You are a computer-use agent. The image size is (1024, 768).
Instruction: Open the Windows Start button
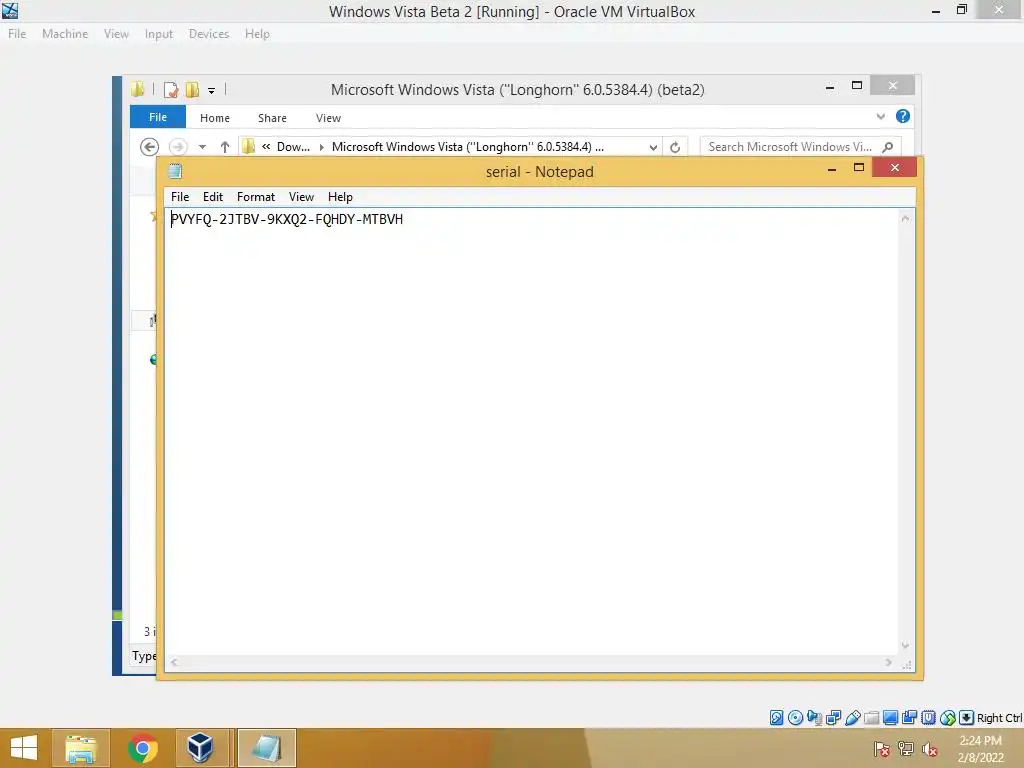[x=24, y=748]
